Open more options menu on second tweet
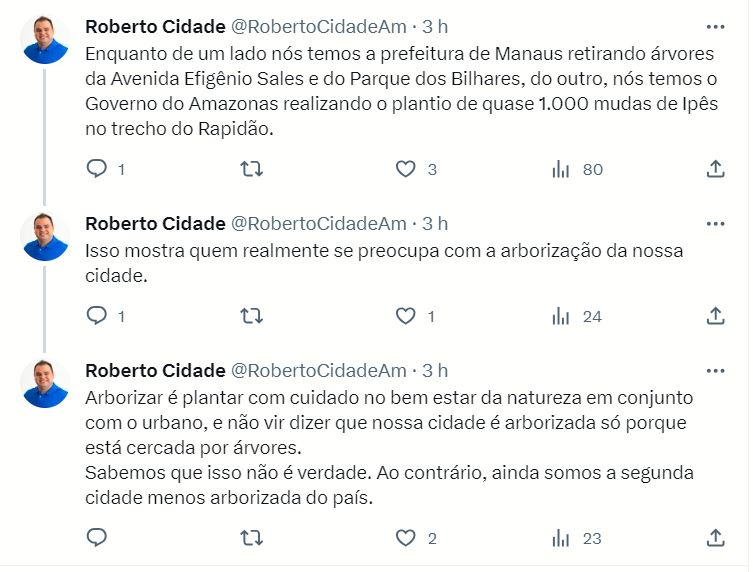This screenshot has height=572, width=753. tap(715, 223)
